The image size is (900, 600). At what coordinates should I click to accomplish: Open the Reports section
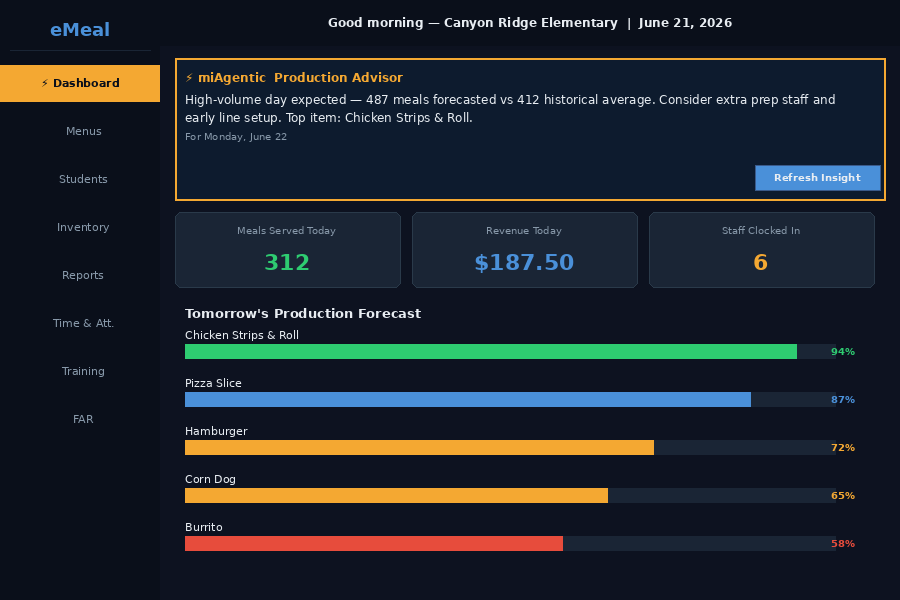(83, 275)
